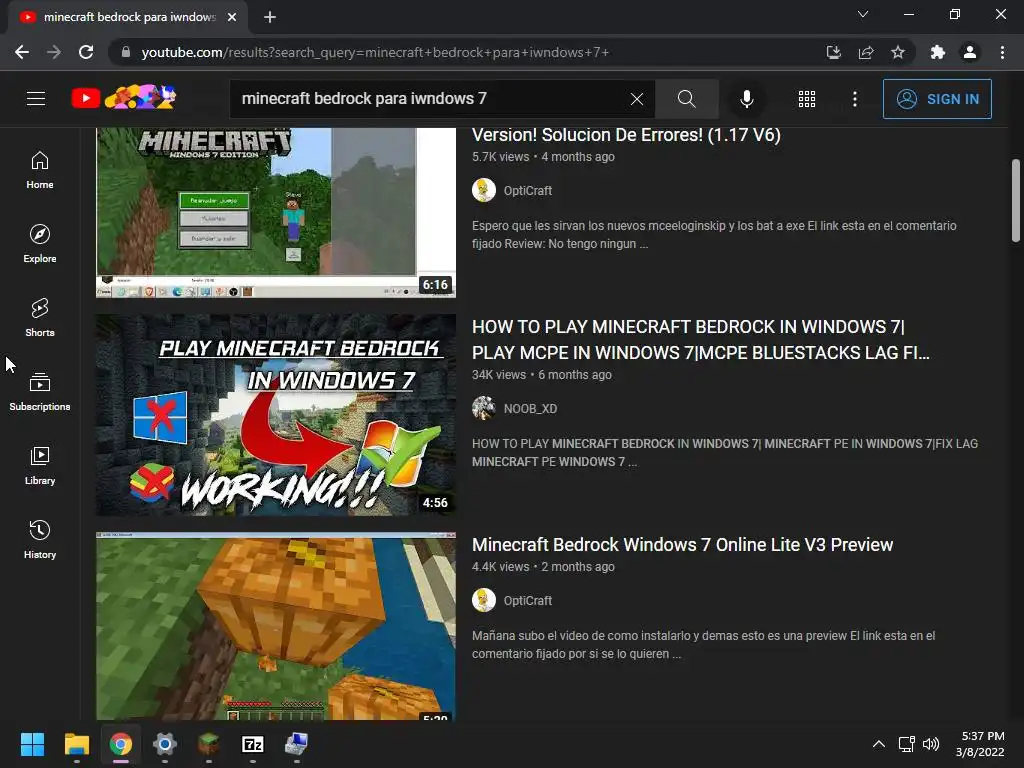The width and height of the screenshot is (1024, 768).
Task: Open Minecraft grass block taskbar app
Action: 209,744
